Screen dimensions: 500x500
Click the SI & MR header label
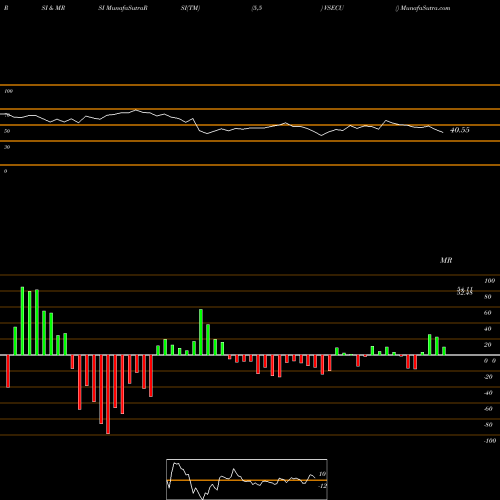point(53,8)
